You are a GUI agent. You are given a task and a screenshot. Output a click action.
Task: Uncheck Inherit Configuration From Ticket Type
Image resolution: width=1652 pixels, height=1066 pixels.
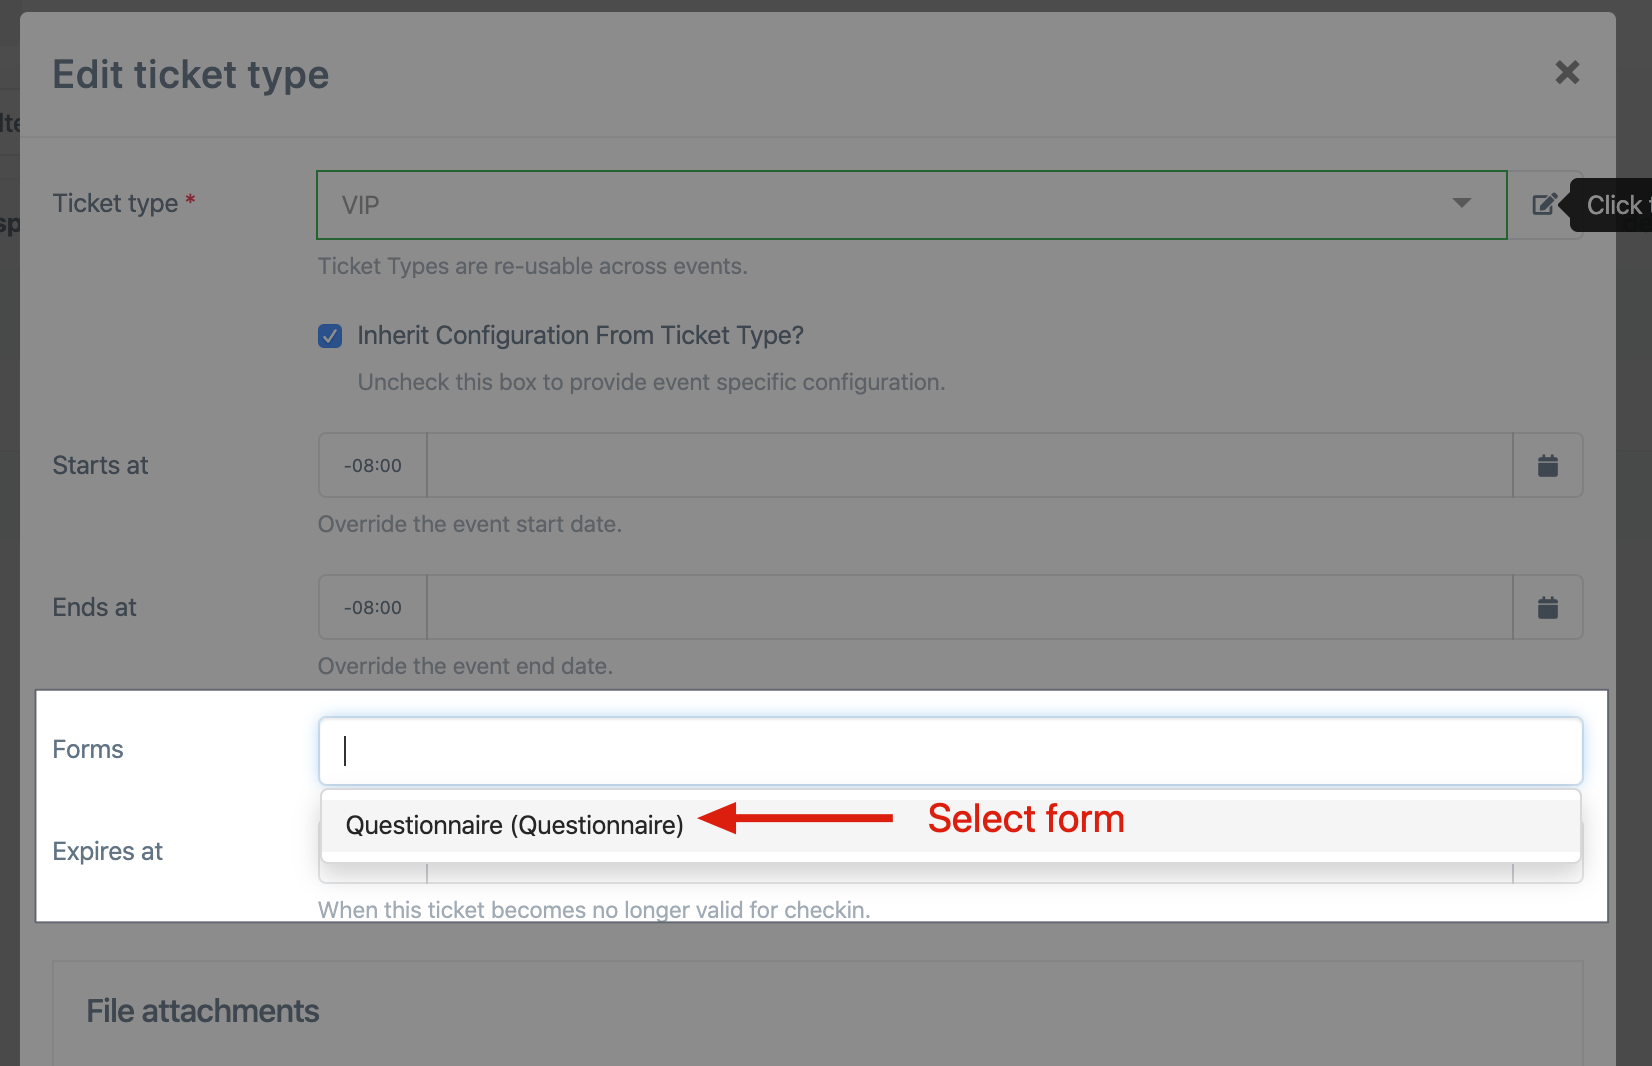pos(330,336)
